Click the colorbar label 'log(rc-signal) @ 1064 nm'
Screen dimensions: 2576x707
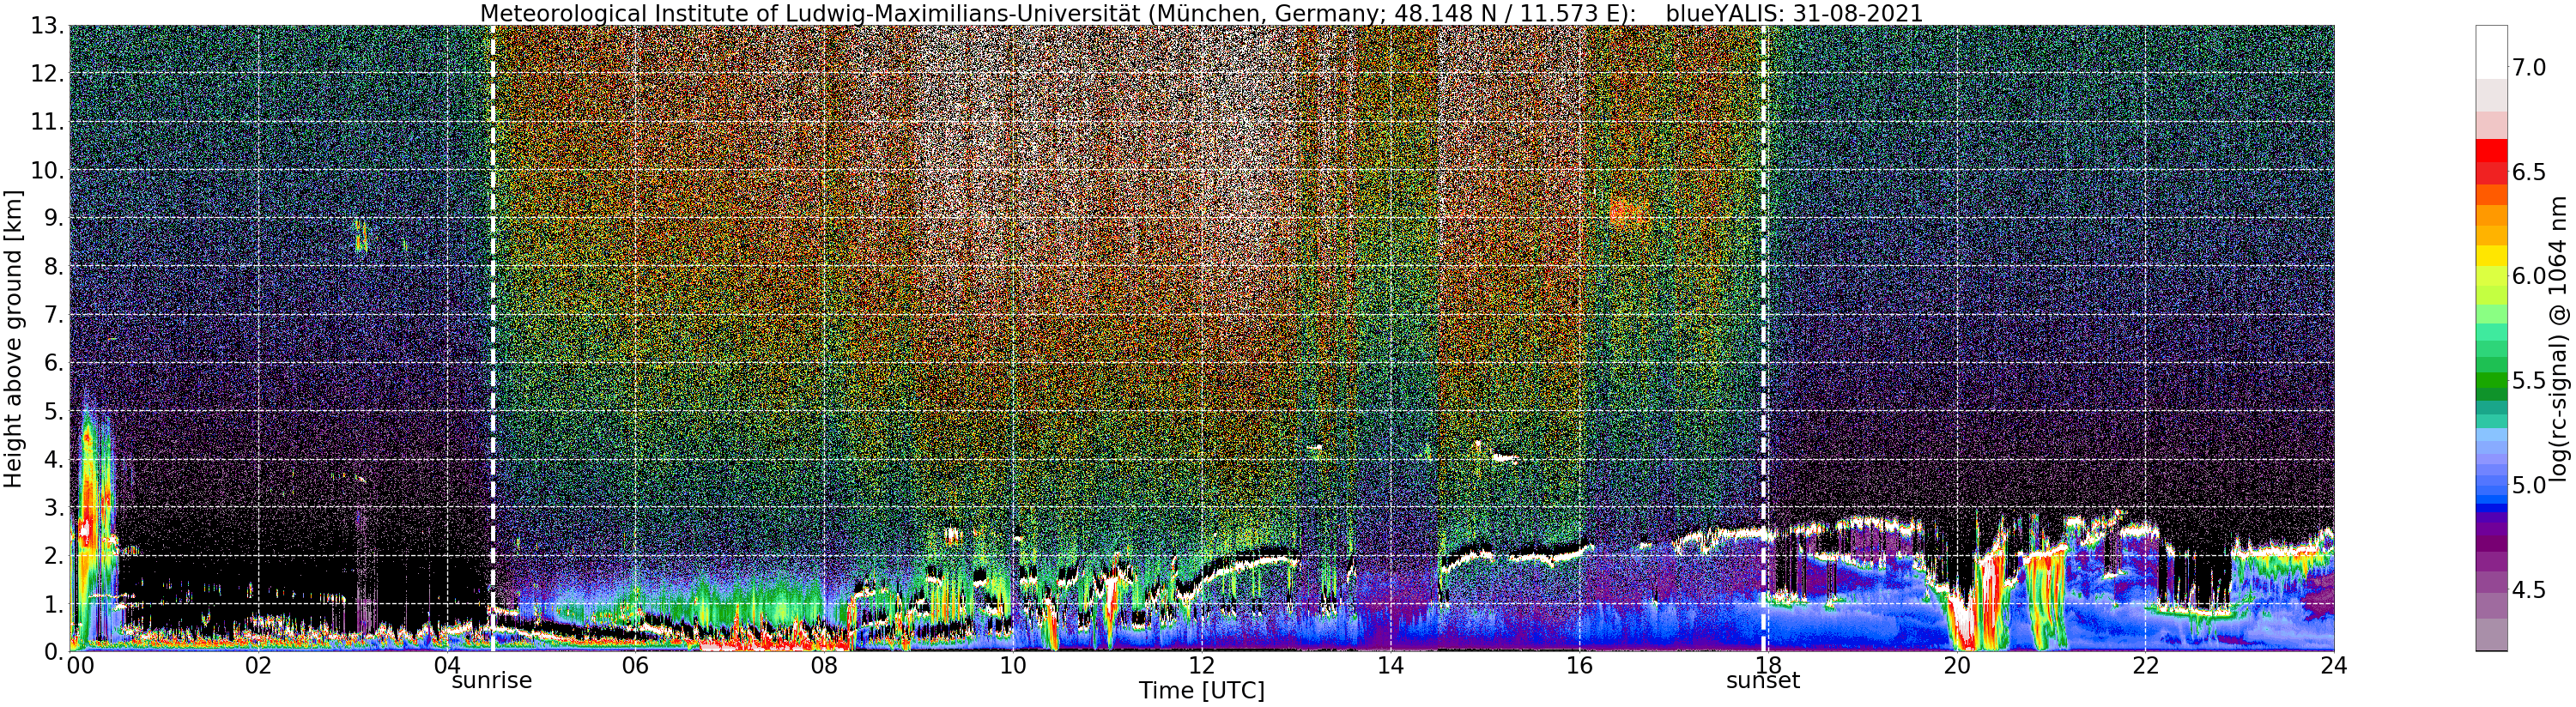click(x=2558, y=338)
